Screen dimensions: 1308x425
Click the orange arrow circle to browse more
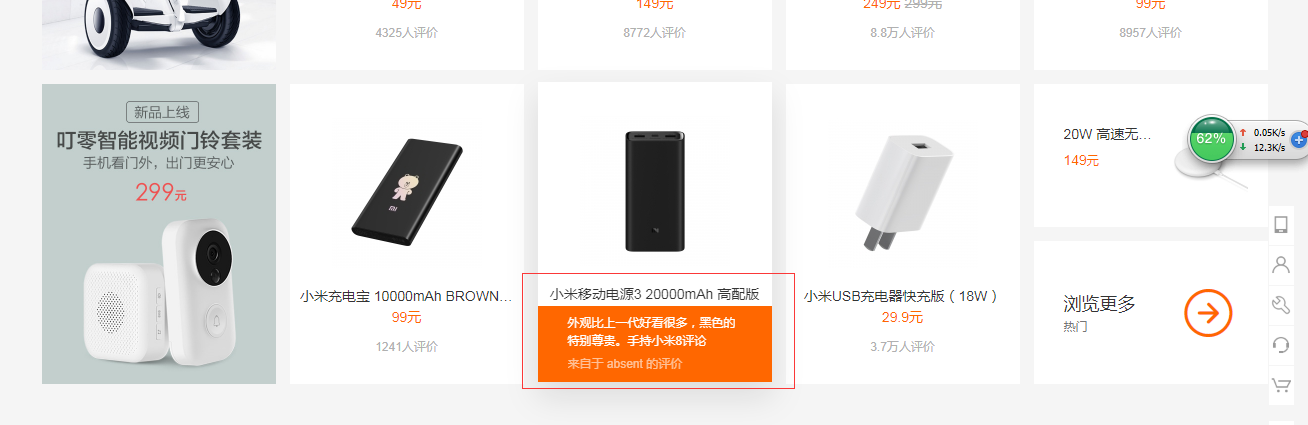[x=1208, y=314]
